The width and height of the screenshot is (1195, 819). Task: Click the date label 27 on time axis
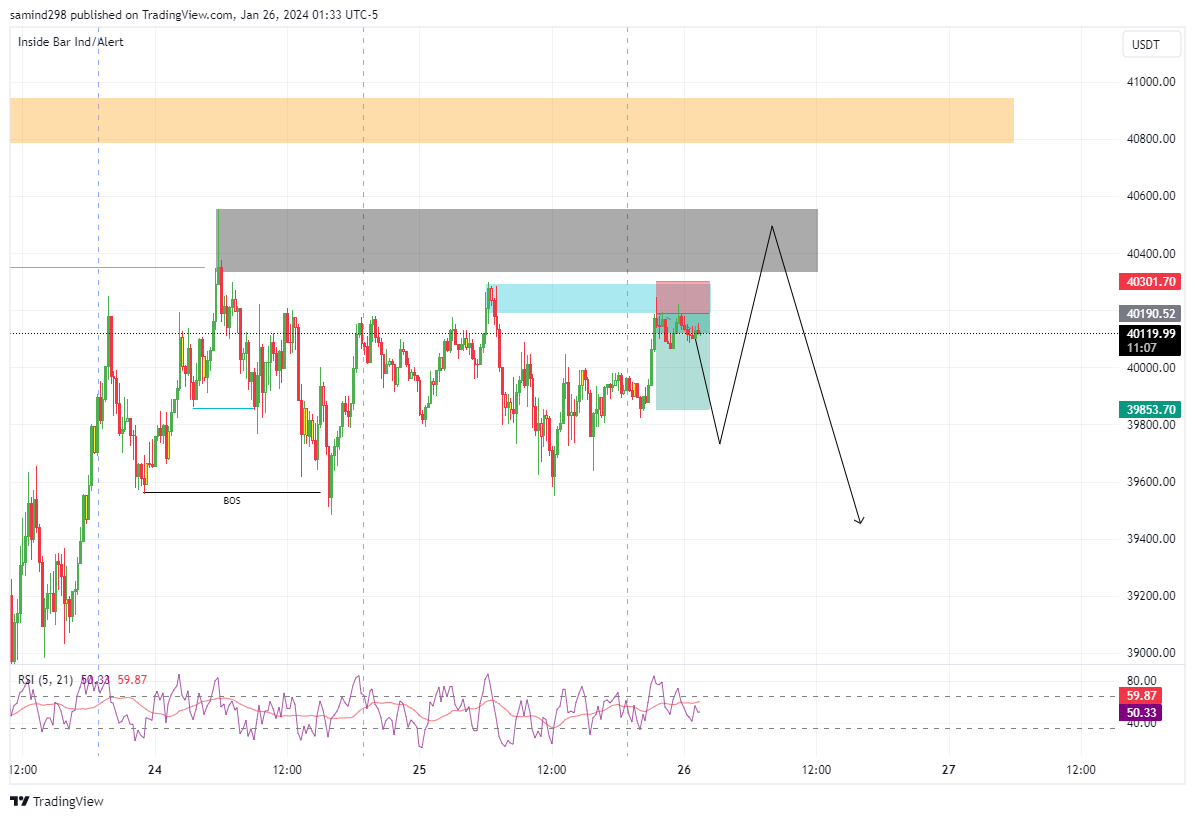click(949, 770)
